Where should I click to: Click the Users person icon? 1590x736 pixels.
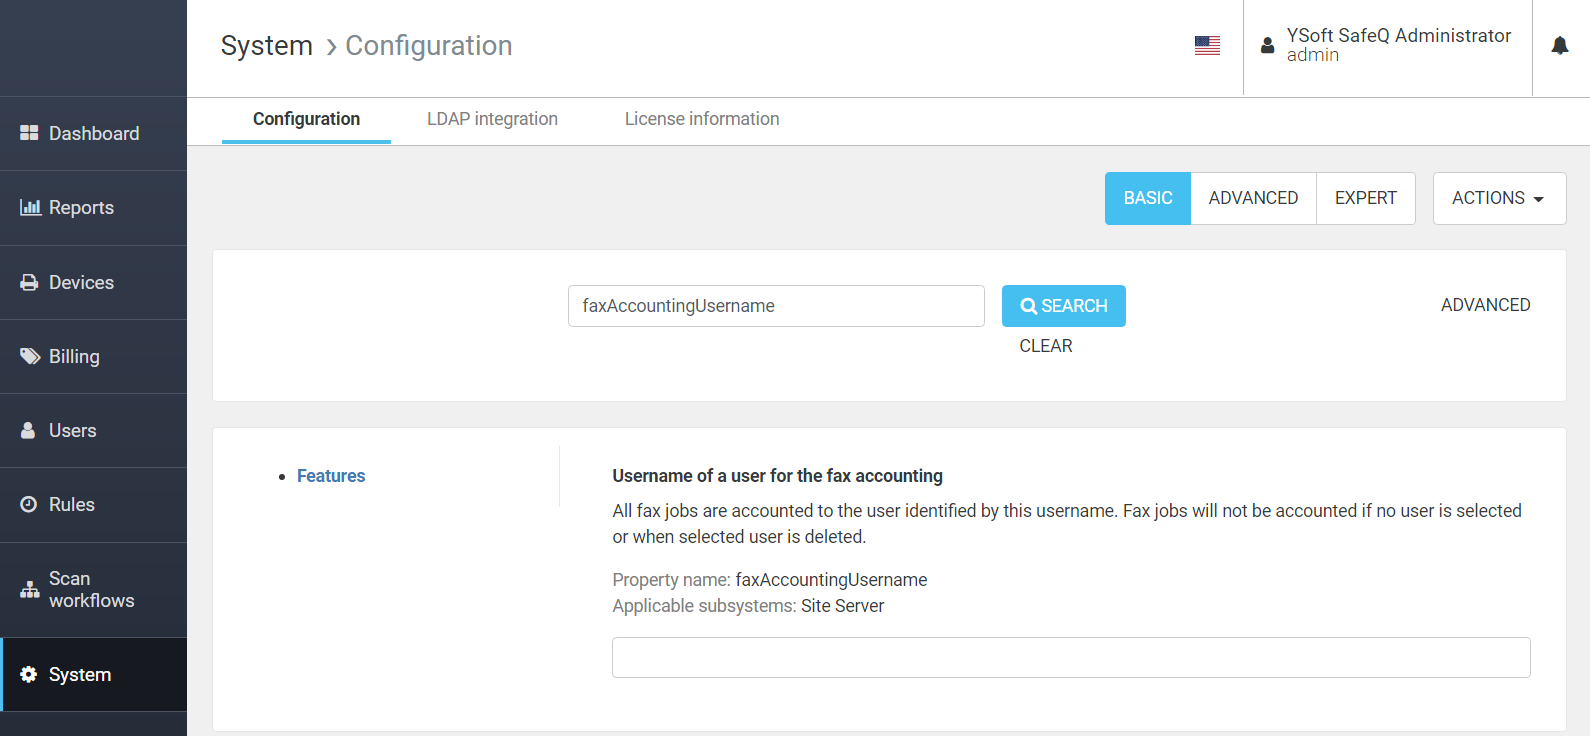[x=28, y=430]
